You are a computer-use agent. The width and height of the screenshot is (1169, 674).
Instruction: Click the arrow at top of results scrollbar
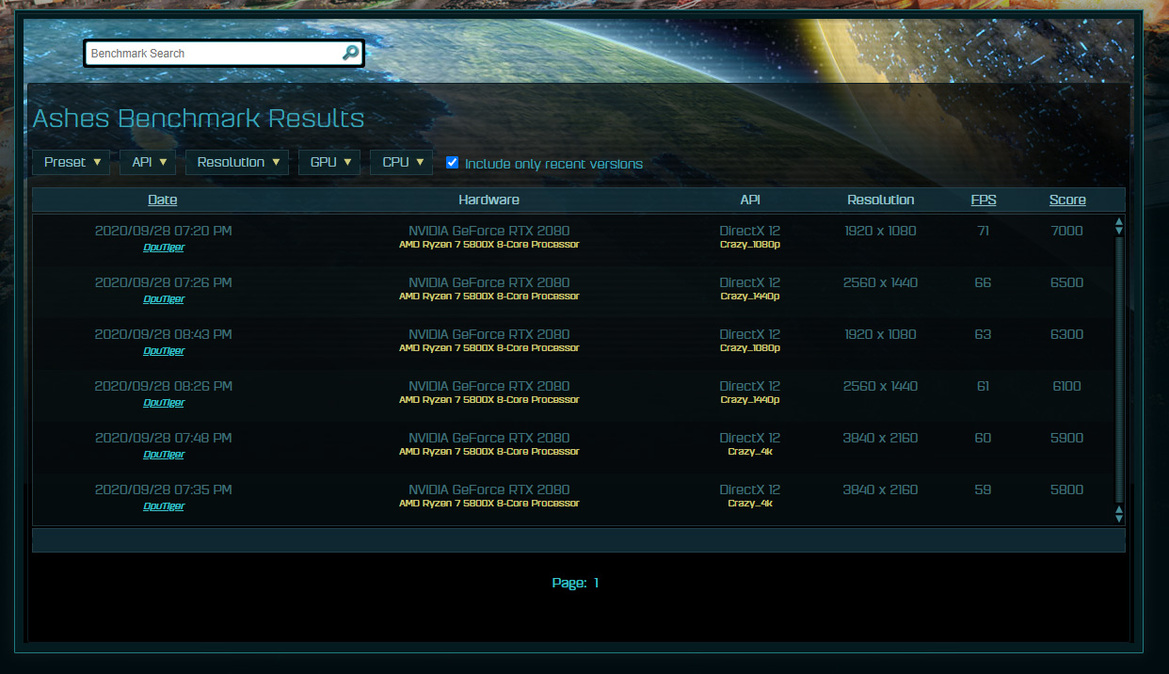pyautogui.click(x=1118, y=222)
